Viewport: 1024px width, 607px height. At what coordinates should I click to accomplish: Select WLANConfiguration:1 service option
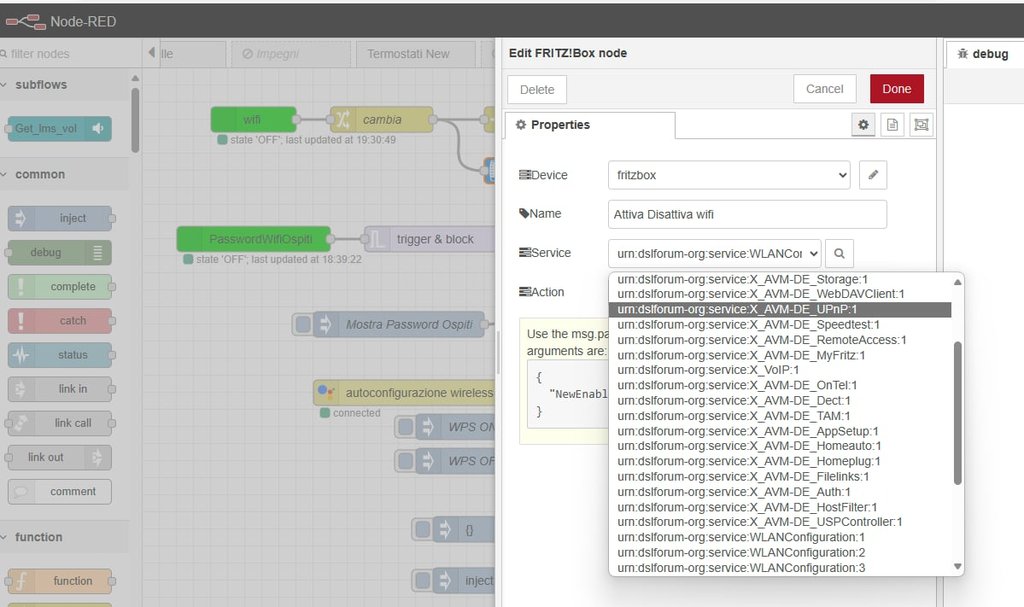coord(780,538)
